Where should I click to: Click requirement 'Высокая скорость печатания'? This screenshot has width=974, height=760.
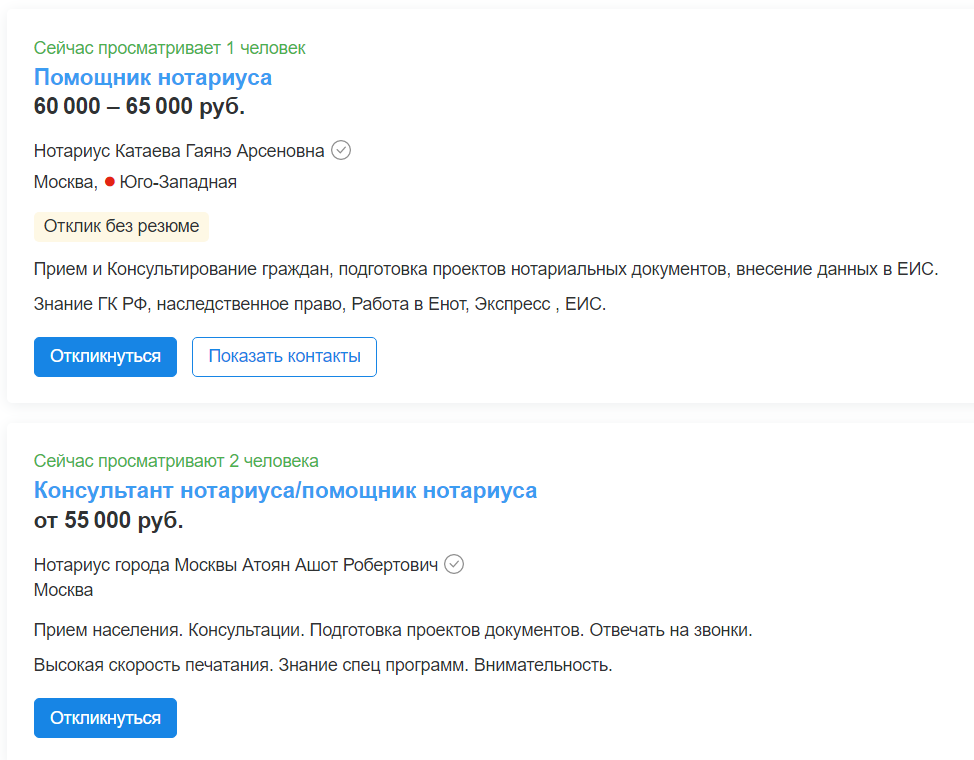pos(153,665)
